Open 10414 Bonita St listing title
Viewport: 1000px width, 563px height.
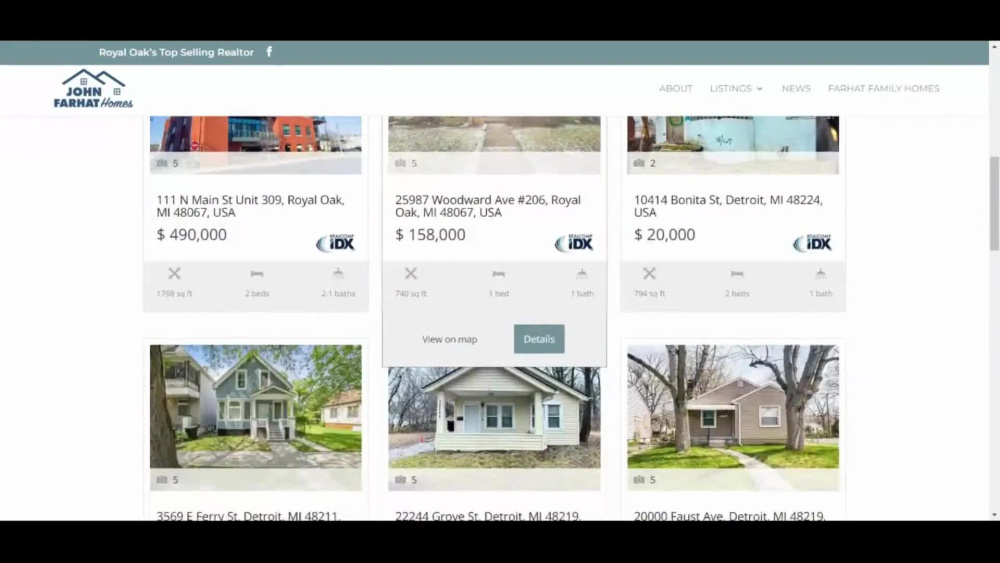pos(728,206)
